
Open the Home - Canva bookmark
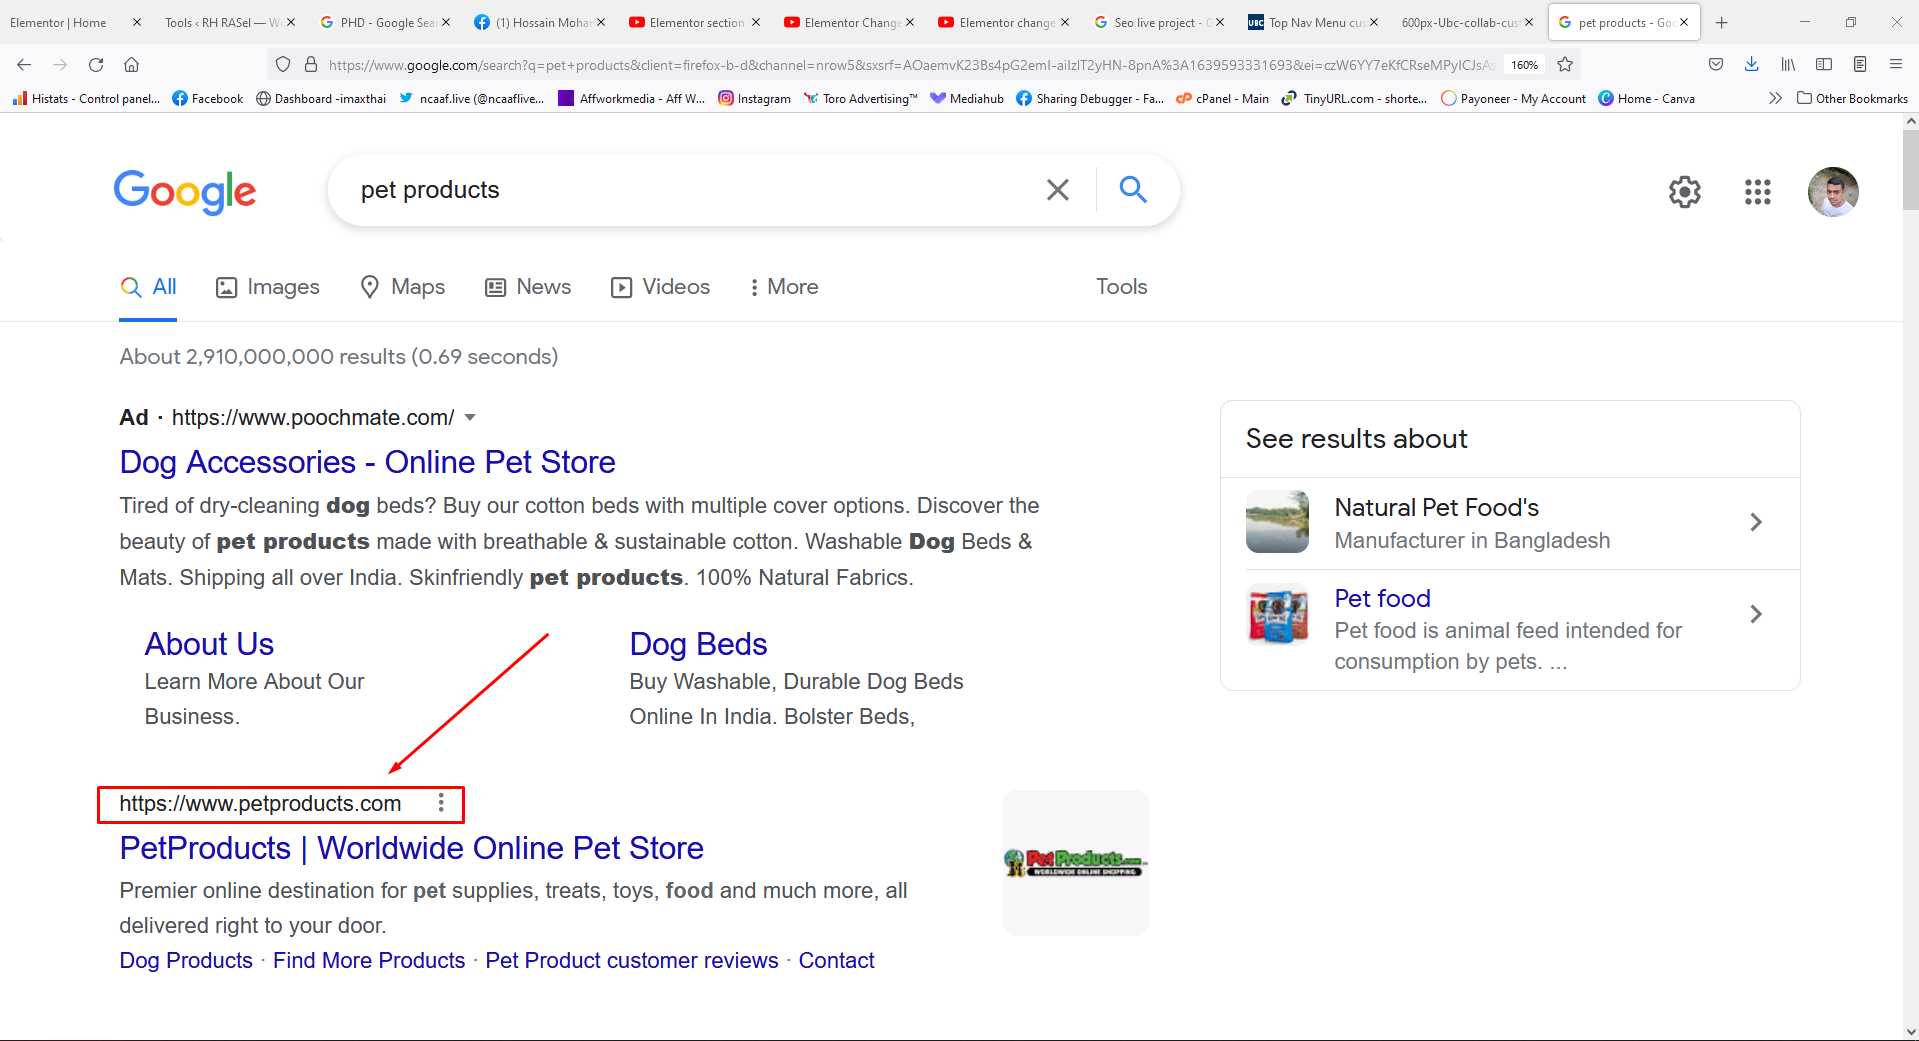(x=1646, y=98)
